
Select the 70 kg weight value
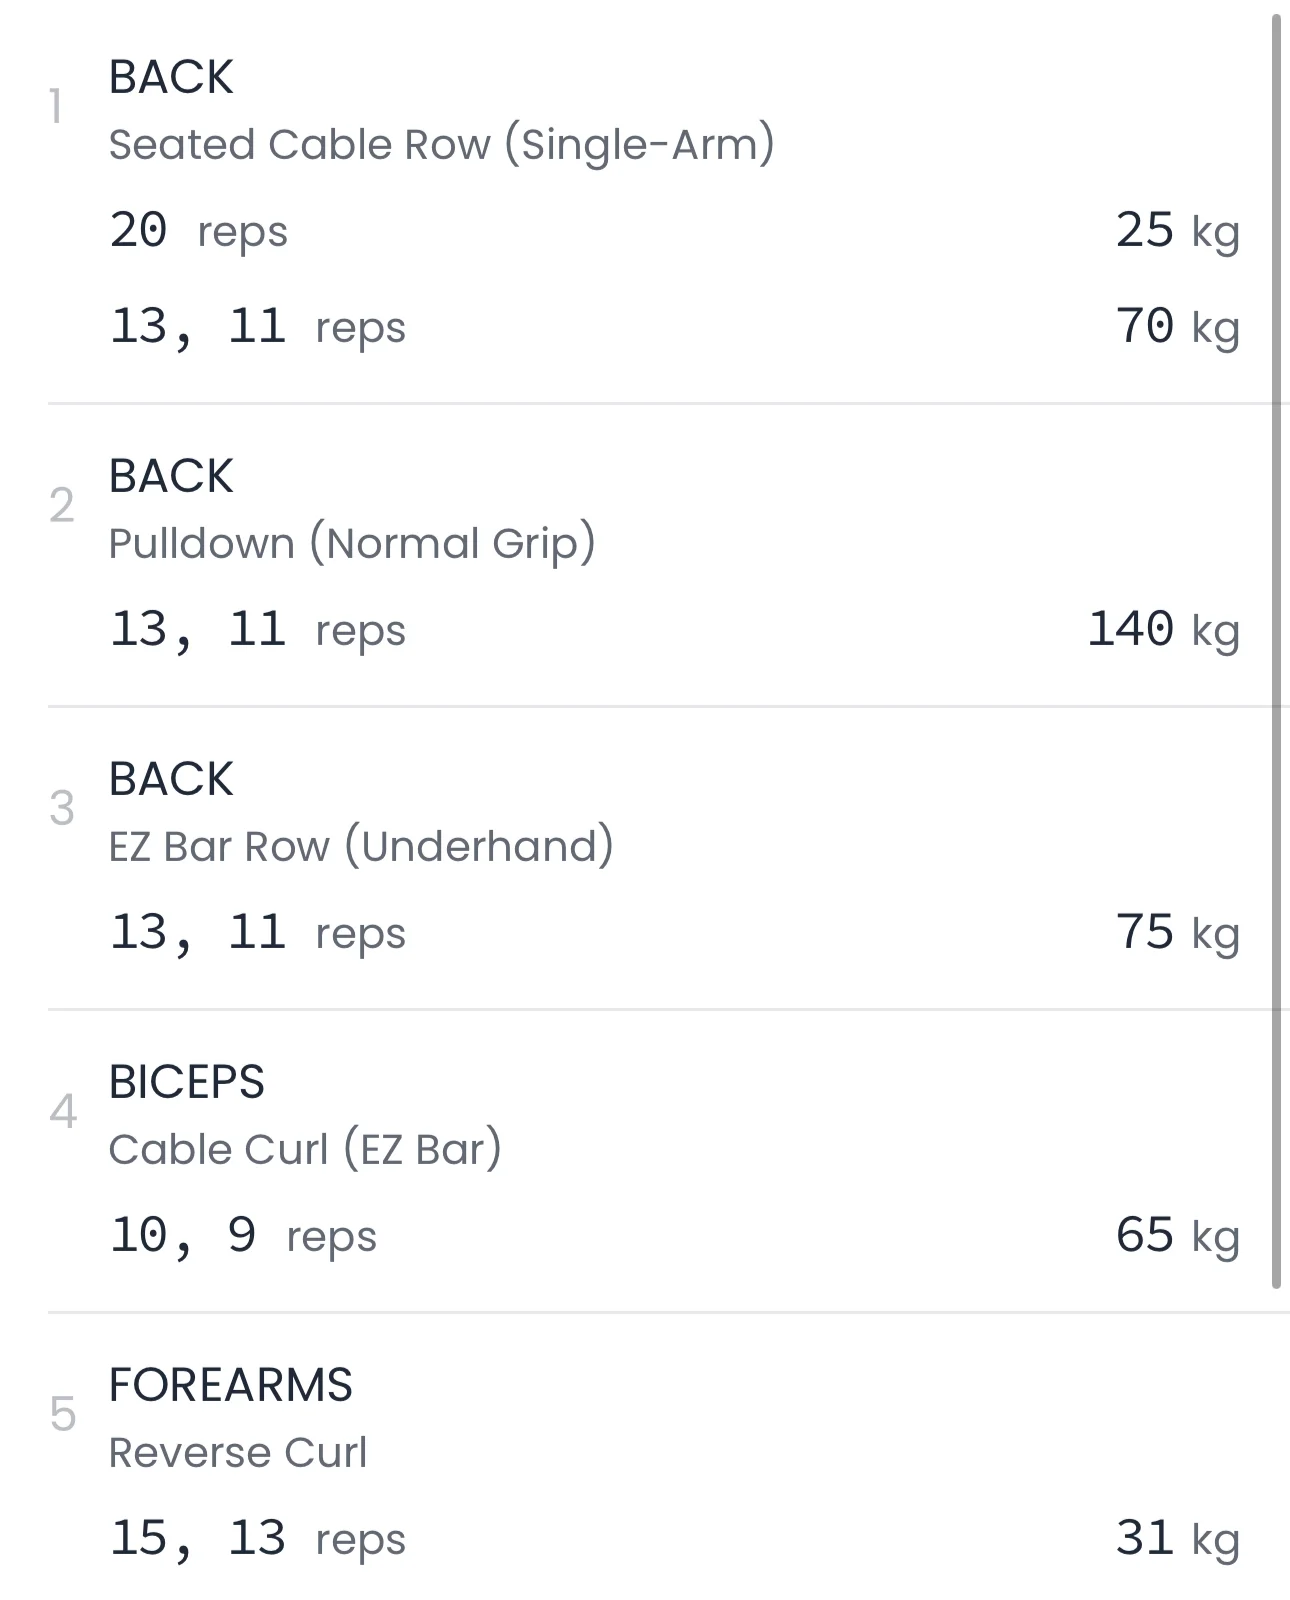point(1177,327)
